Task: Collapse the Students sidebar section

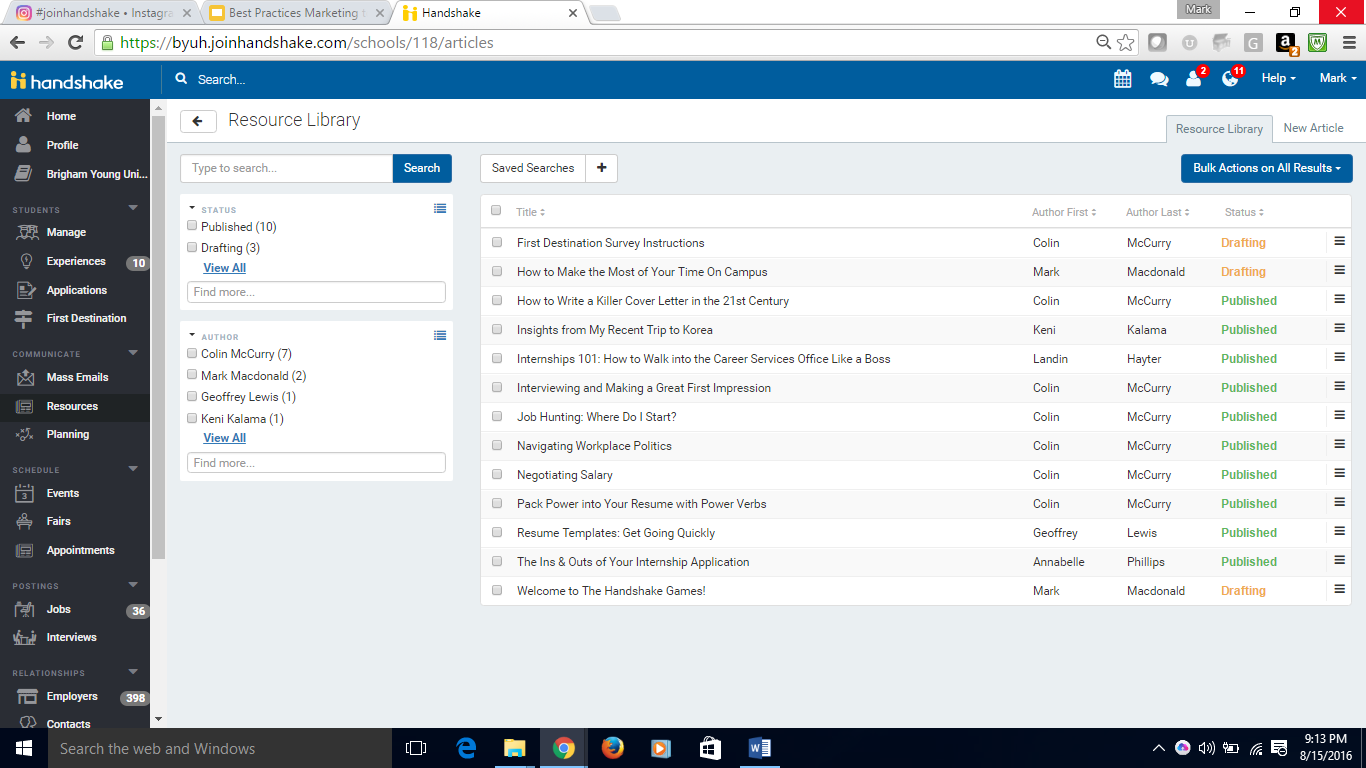Action: (133, 208)
